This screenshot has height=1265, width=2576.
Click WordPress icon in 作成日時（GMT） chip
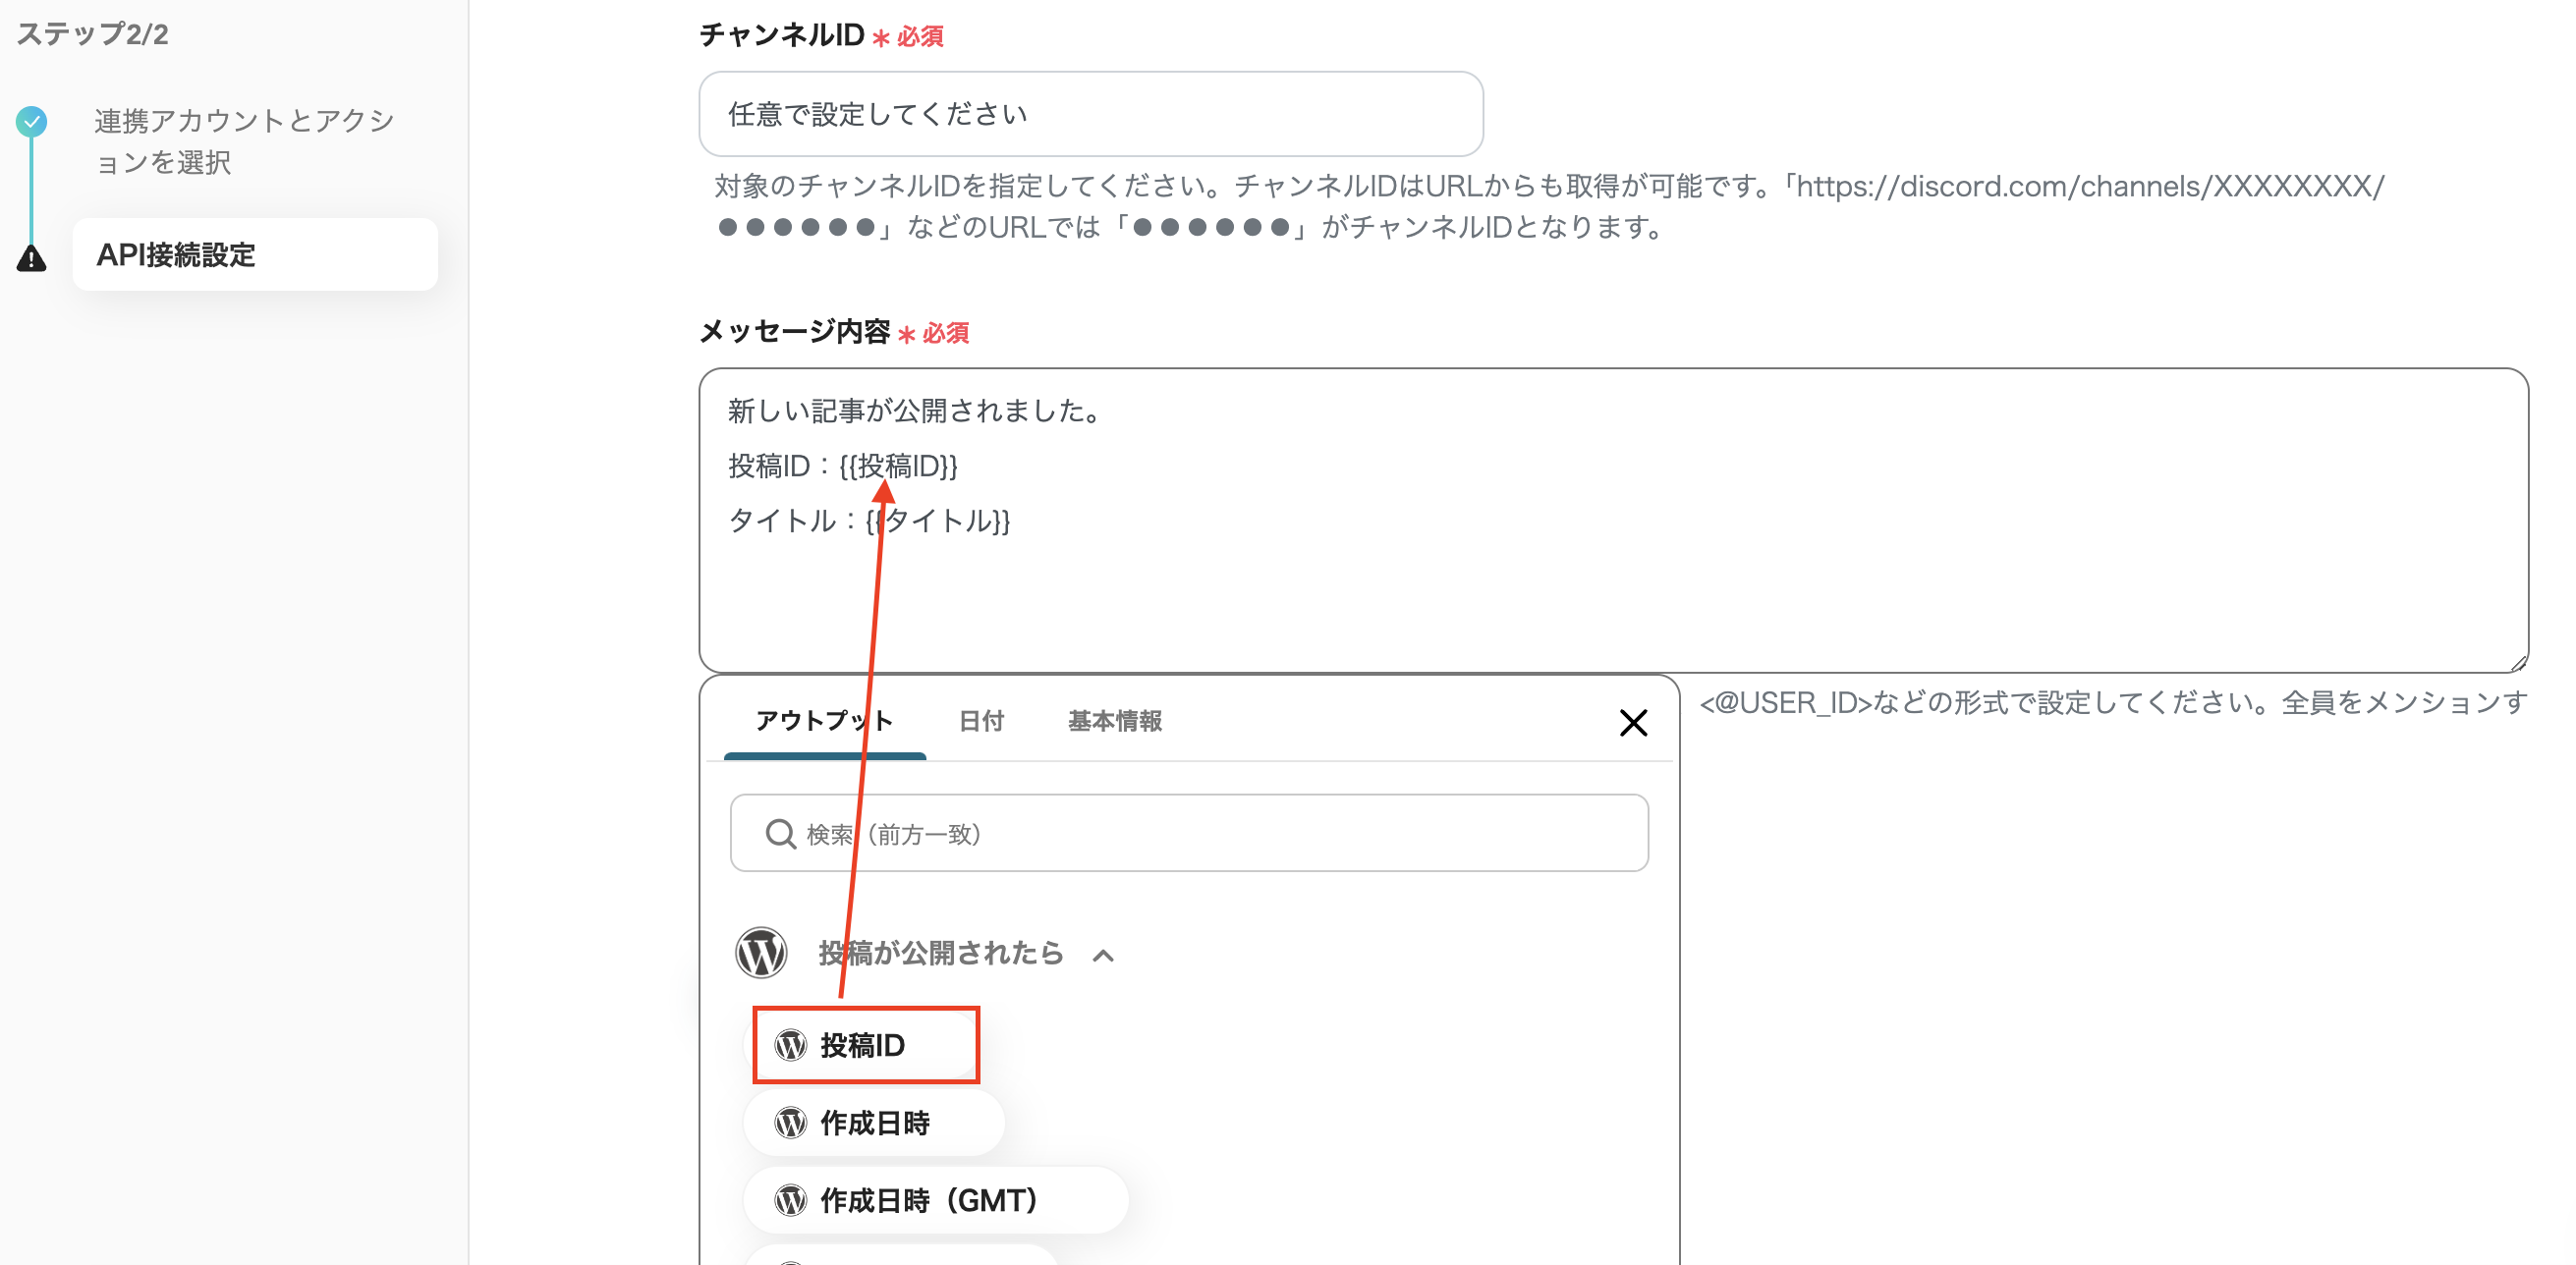click(x=790, y=1200)
